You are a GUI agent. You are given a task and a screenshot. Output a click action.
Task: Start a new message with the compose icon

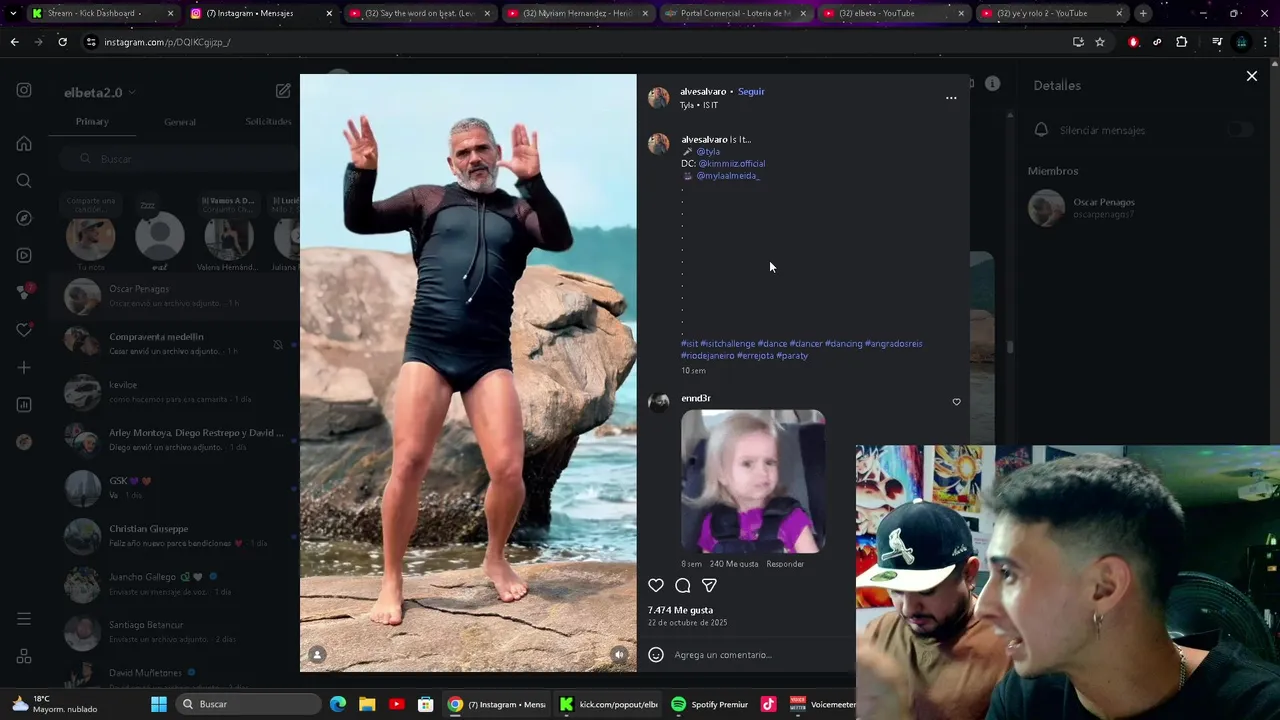coord(283,91)
